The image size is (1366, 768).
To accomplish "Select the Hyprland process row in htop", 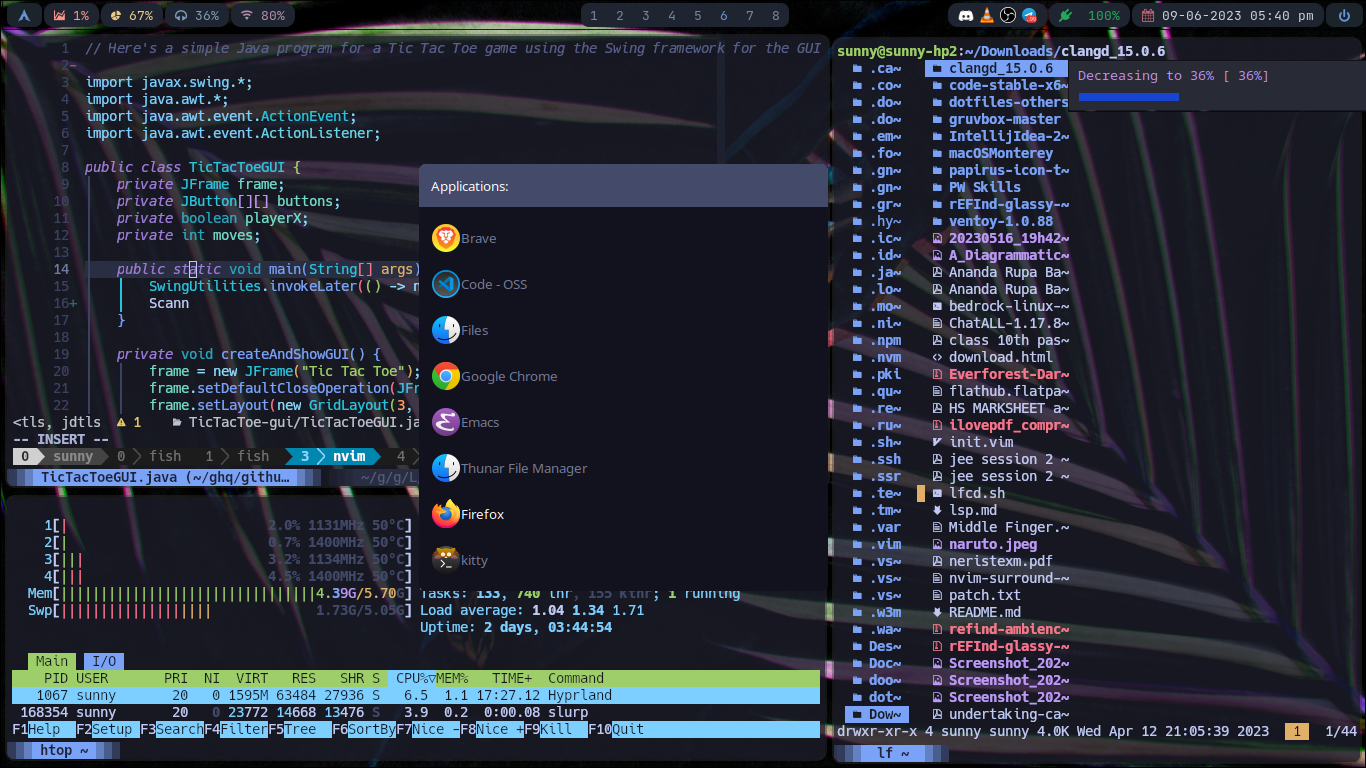I will pyautogui.click(x=416, y=695).
